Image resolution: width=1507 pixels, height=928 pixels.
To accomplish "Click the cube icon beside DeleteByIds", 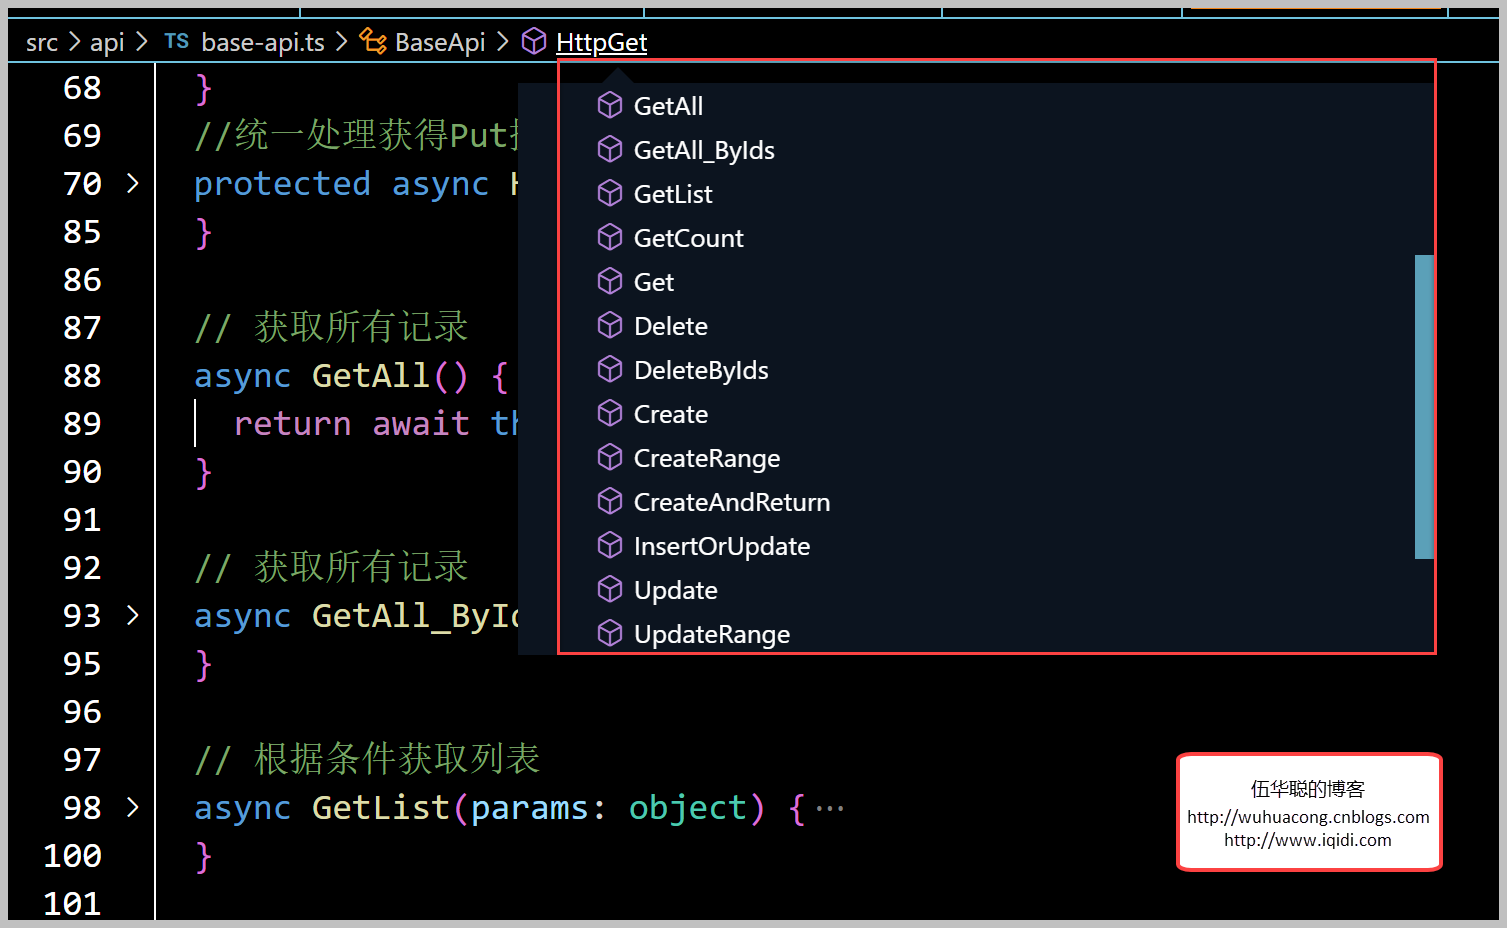I will 610,369.
